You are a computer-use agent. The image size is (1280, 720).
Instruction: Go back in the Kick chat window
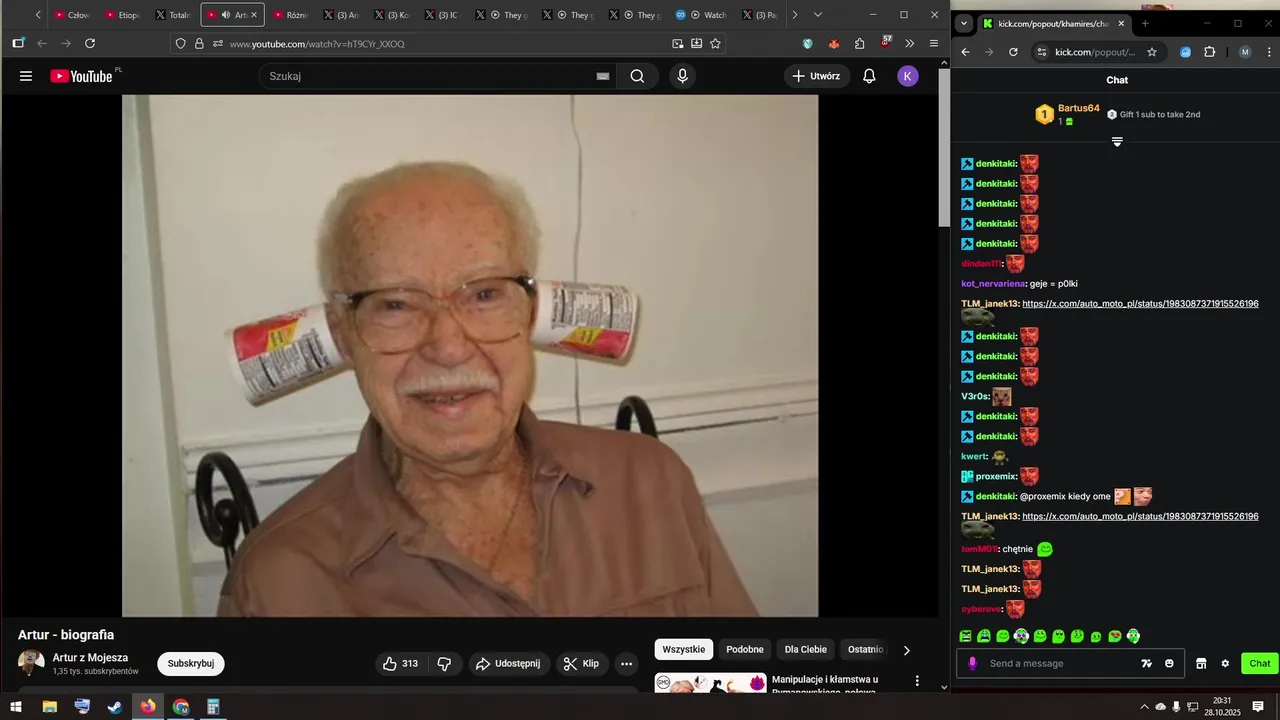(965, 52)
